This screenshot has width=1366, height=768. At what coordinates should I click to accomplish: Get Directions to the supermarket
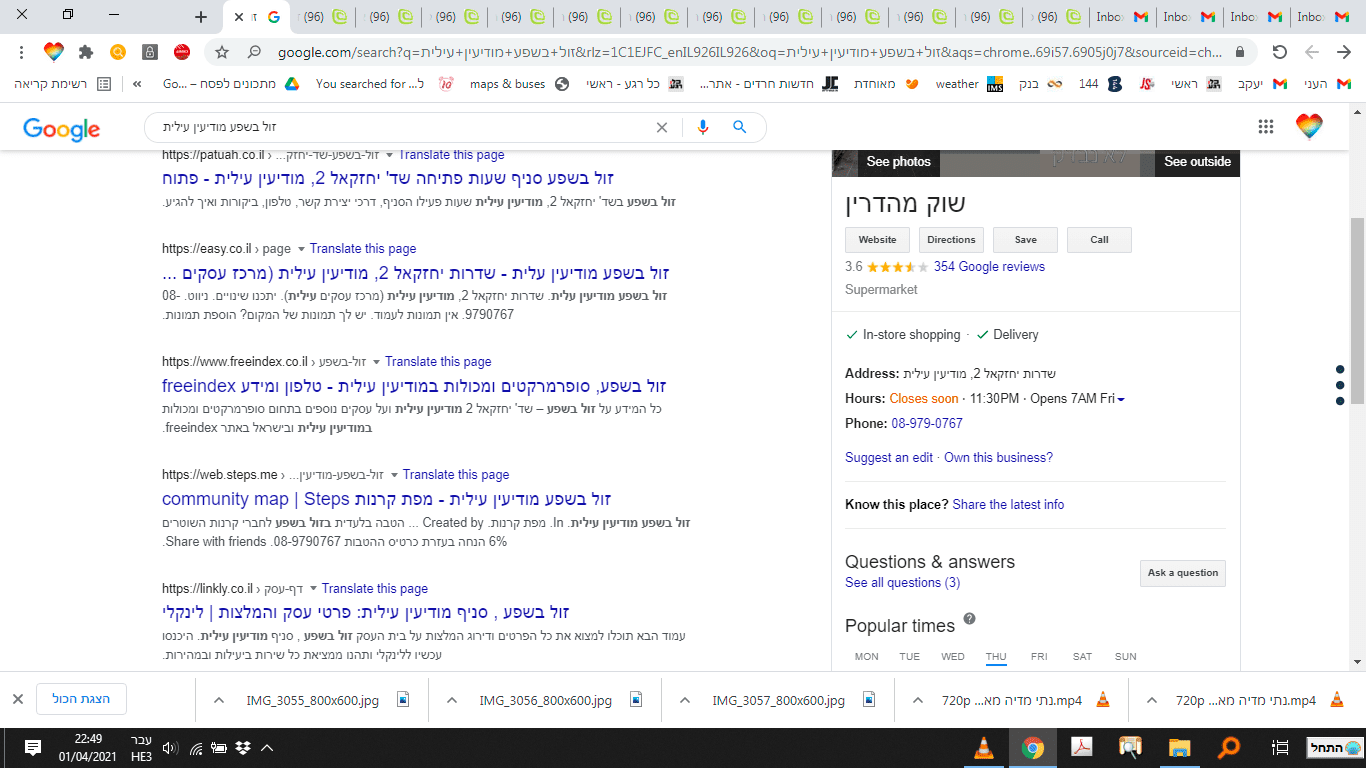(951, 240)
